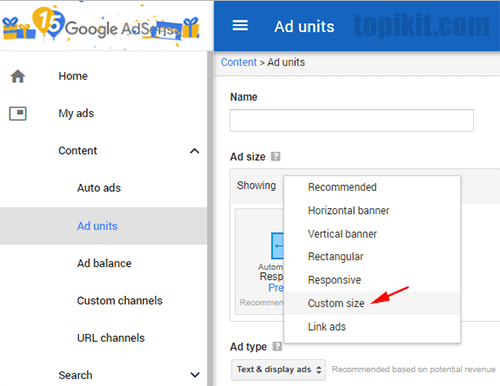Open Custom channels page
This screenshot has height=386, width=500.
pos(120,301)
